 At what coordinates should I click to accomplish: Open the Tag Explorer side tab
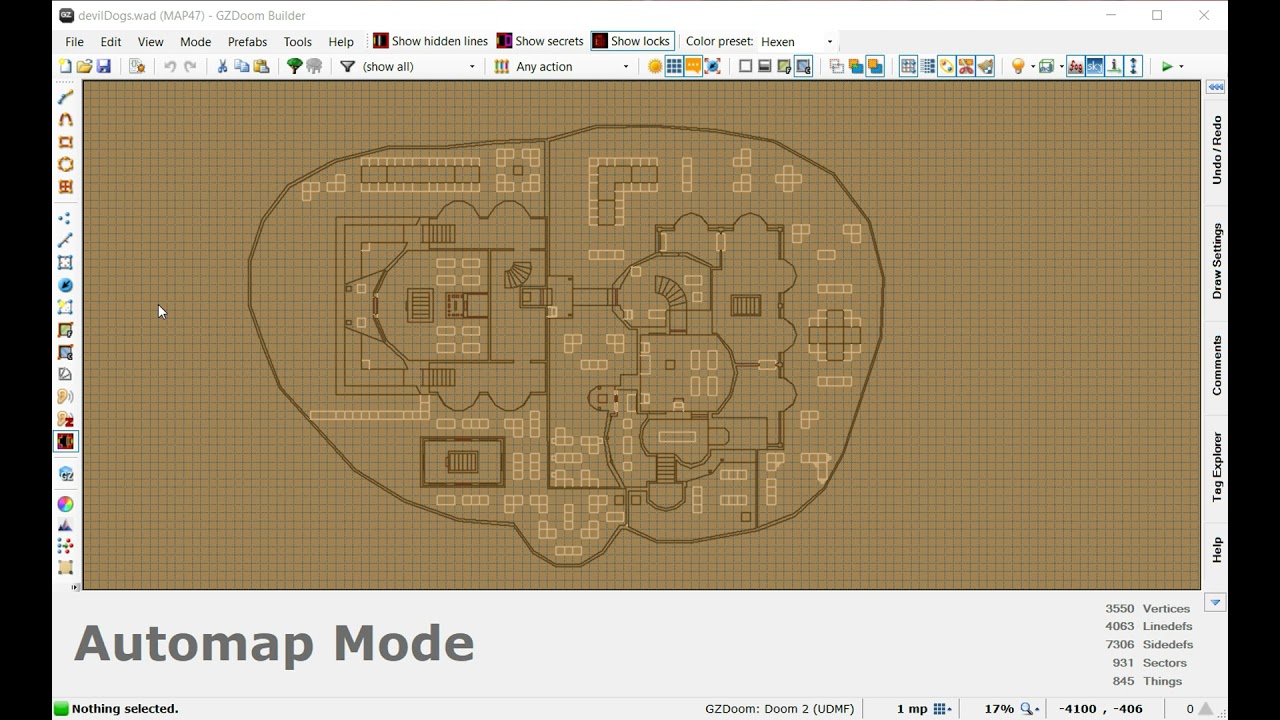point(1216,466)
